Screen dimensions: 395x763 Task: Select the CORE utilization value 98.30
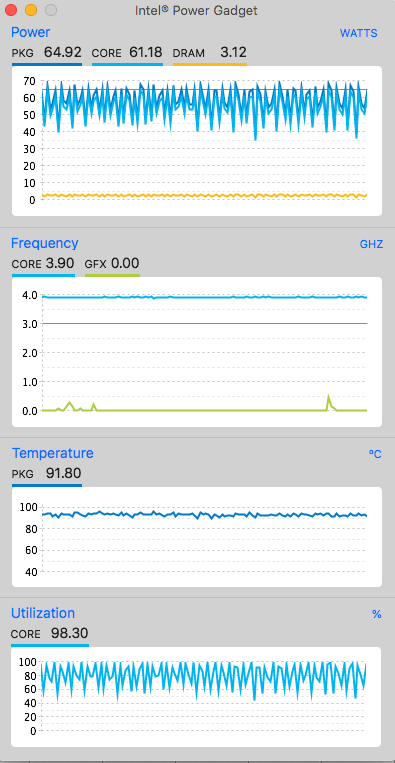(70, 634)
